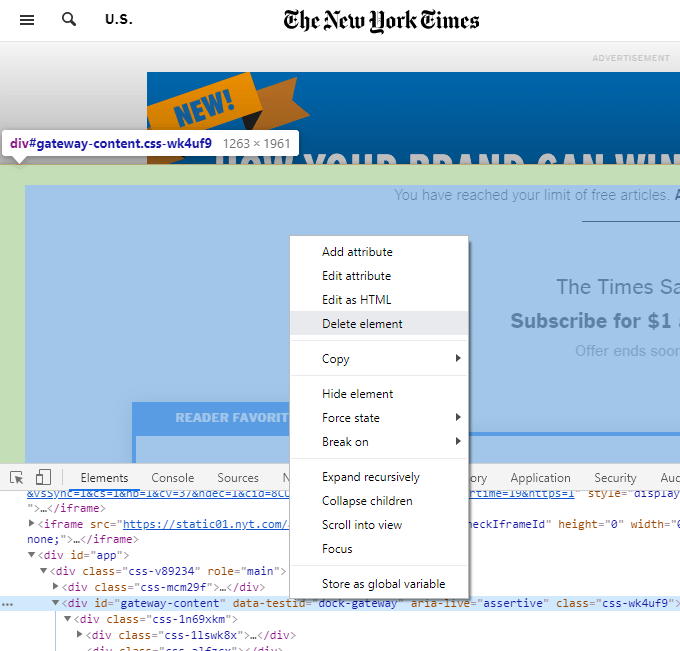Activate the inspect element picker icon
This screenshot has width=680, height=651.
[x=17, y=478]
